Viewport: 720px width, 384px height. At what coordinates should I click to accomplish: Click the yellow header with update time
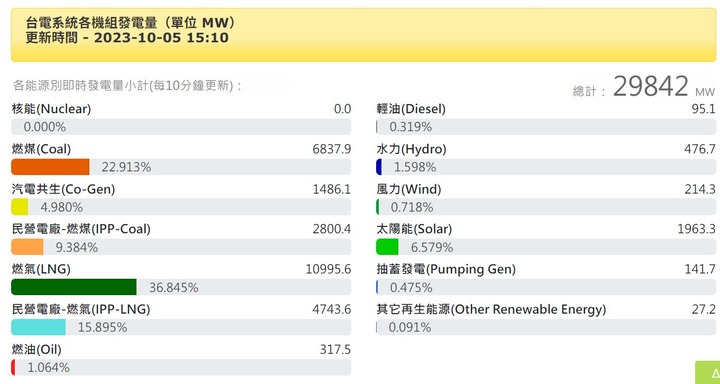pos(364,35)
